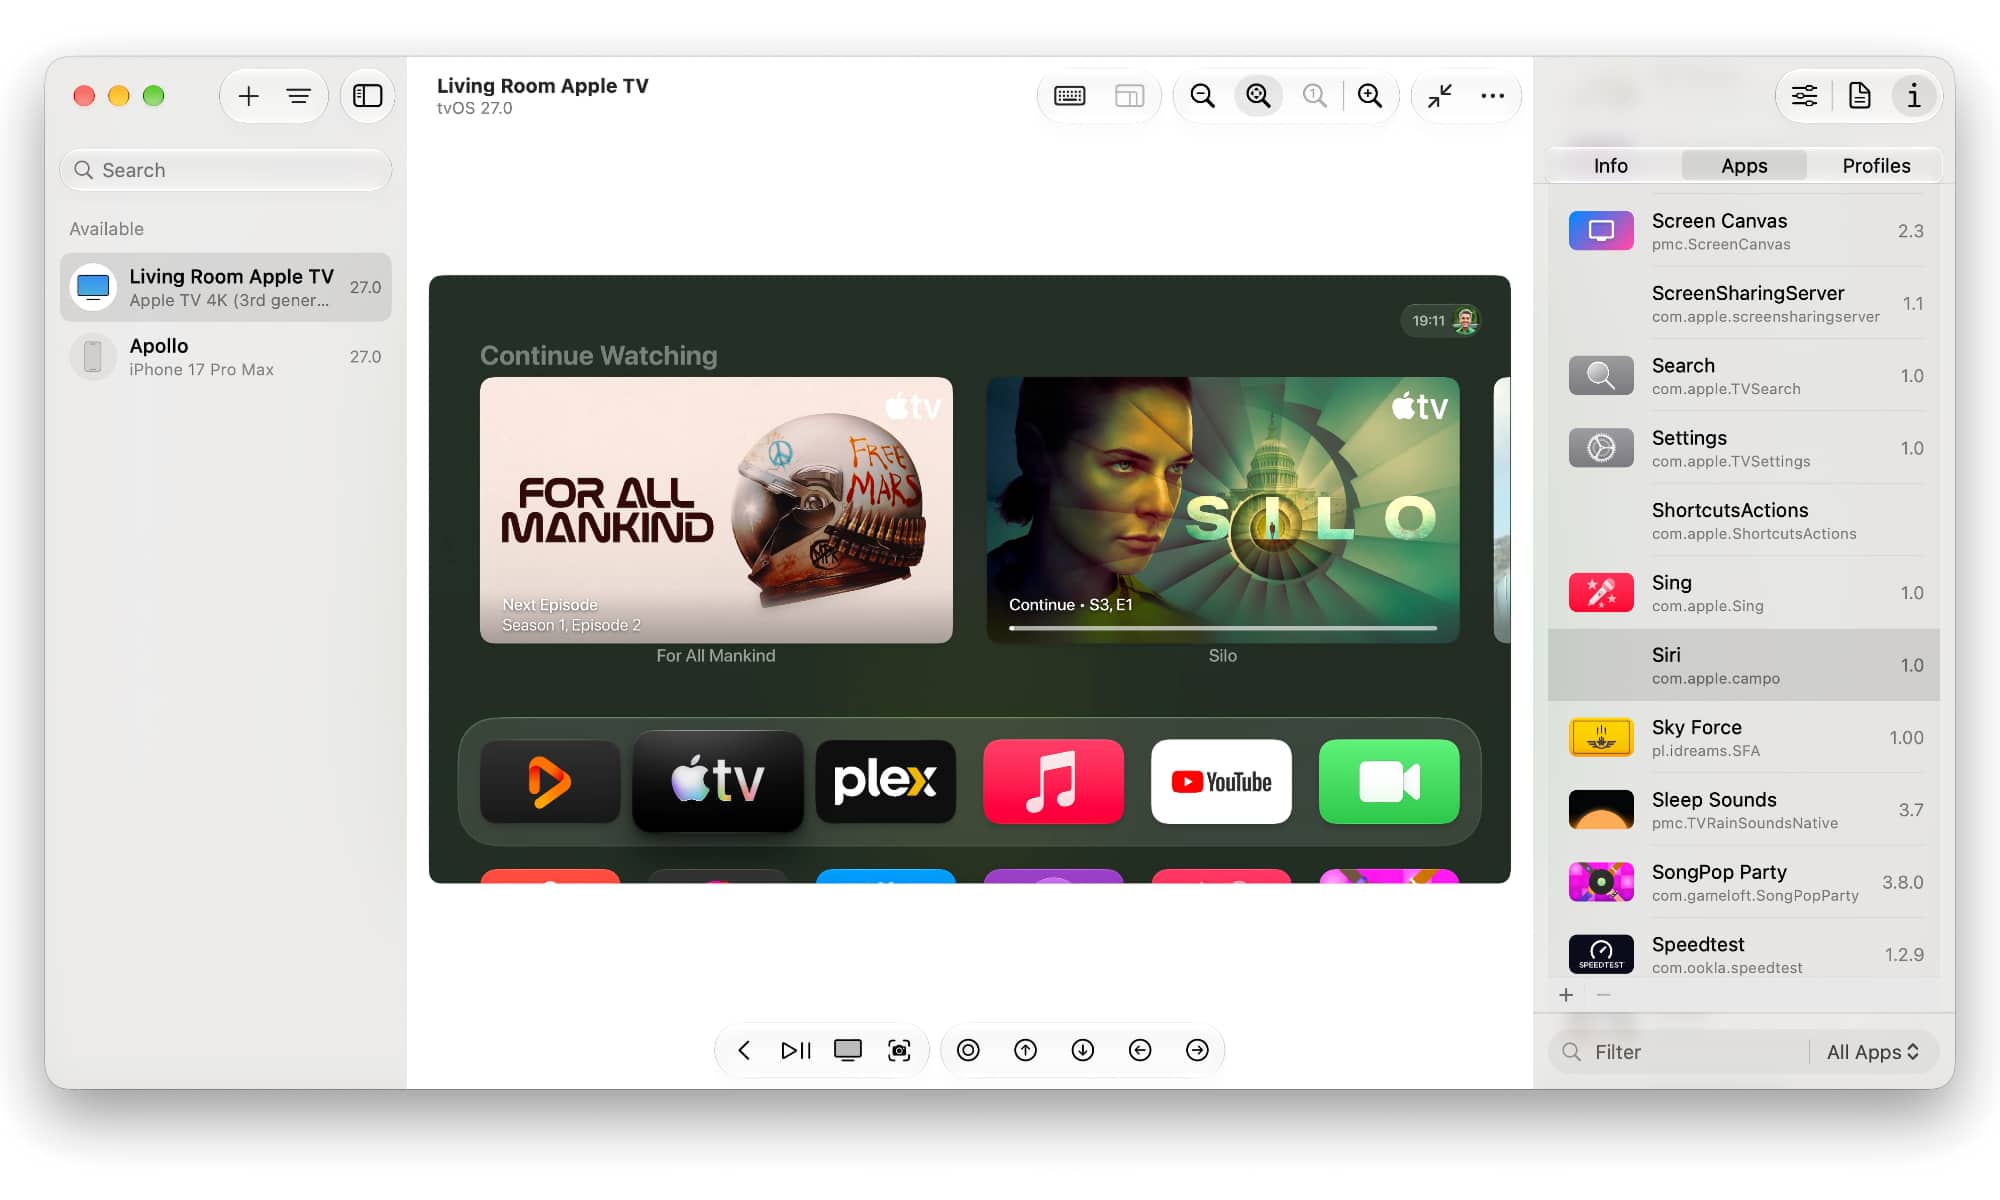Open the Apple TV app in dock
The height and width of the screenshot is (1200, 2000).
tap(718, 781)
